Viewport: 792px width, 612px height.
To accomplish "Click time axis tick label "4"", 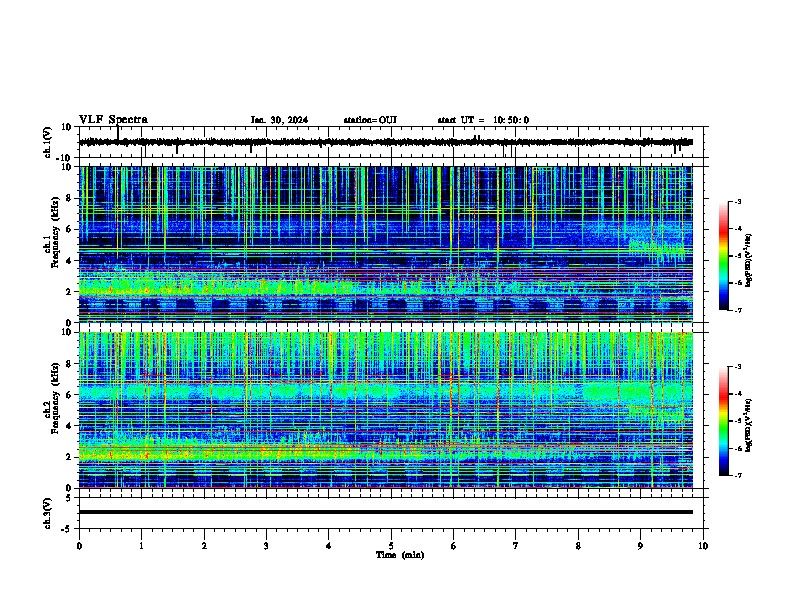I will pos(329,546).
